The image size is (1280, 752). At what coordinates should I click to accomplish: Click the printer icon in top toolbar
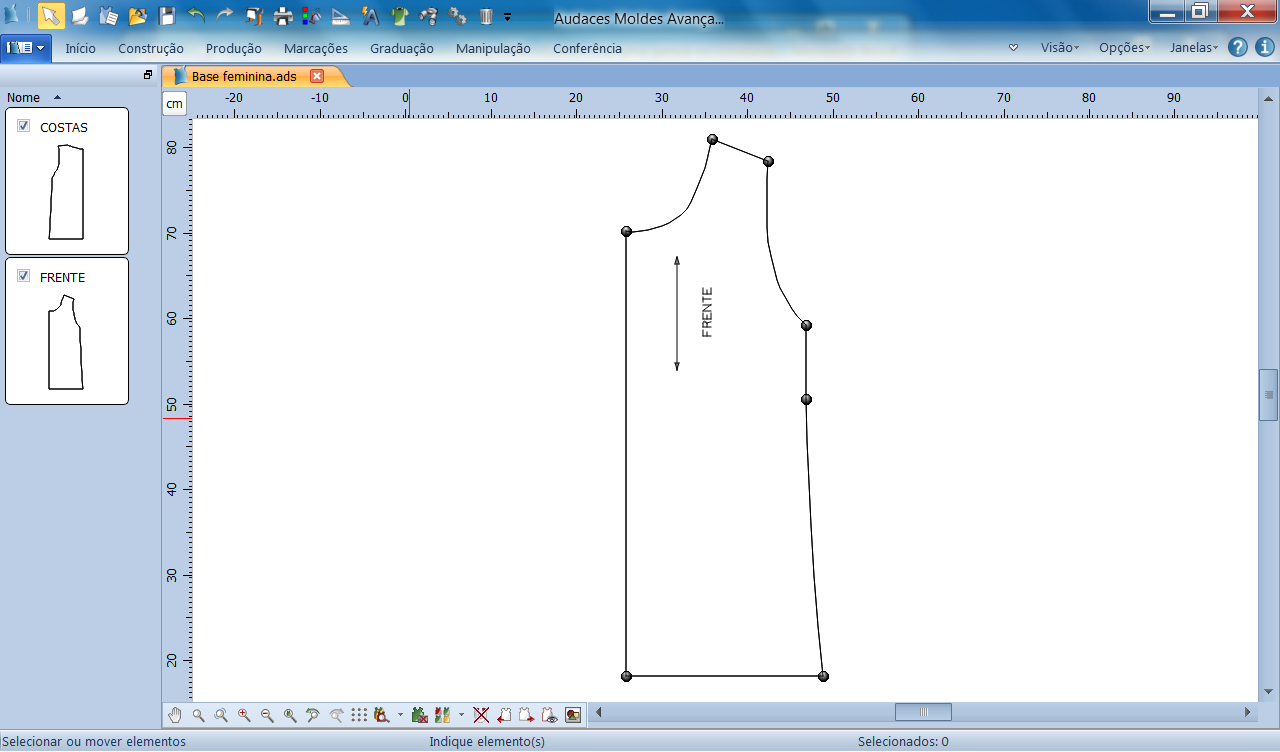(283, 16)
